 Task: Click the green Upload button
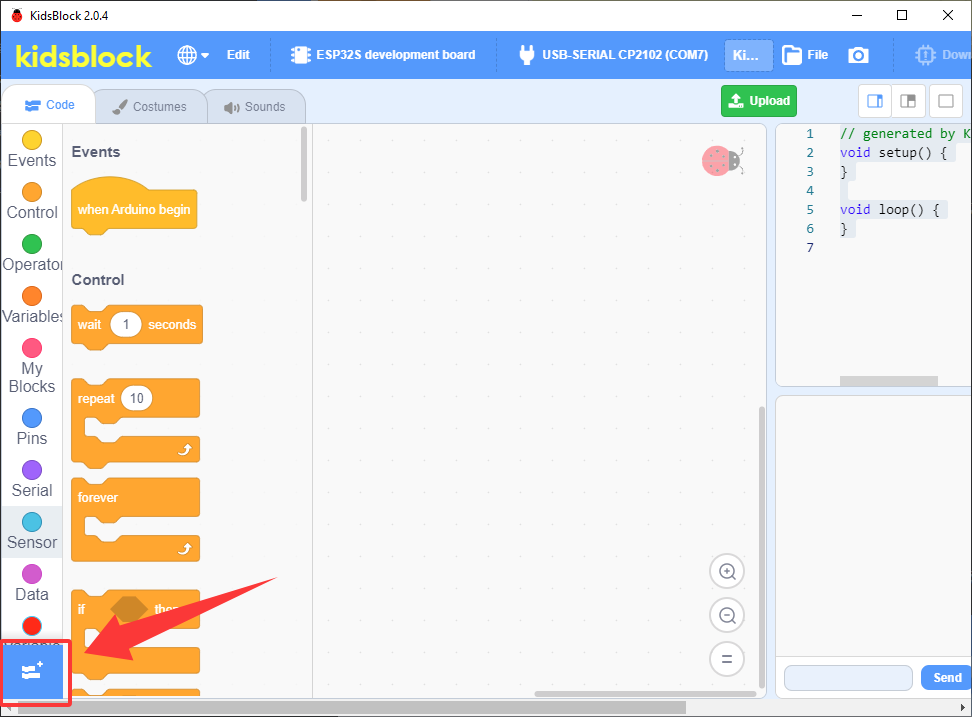759,101
